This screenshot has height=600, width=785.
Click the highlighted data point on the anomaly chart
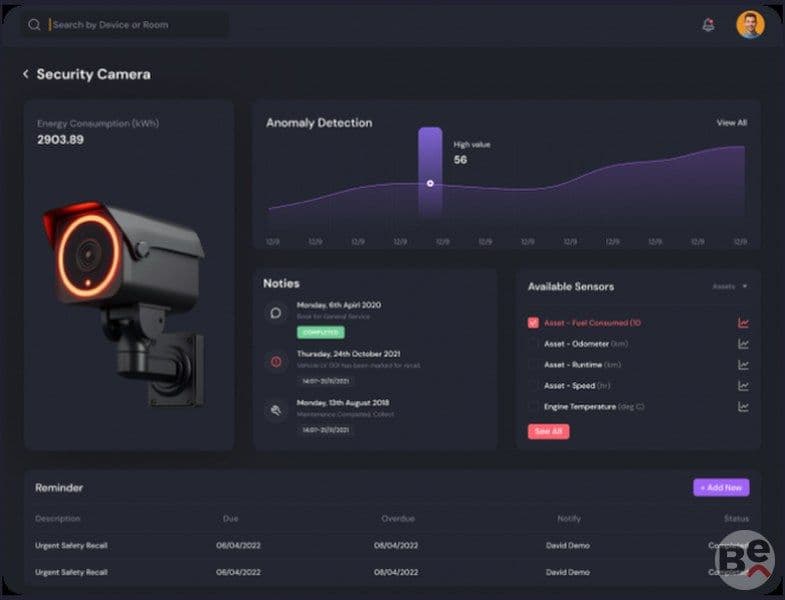pyautogui.click(x=430, y=183)
